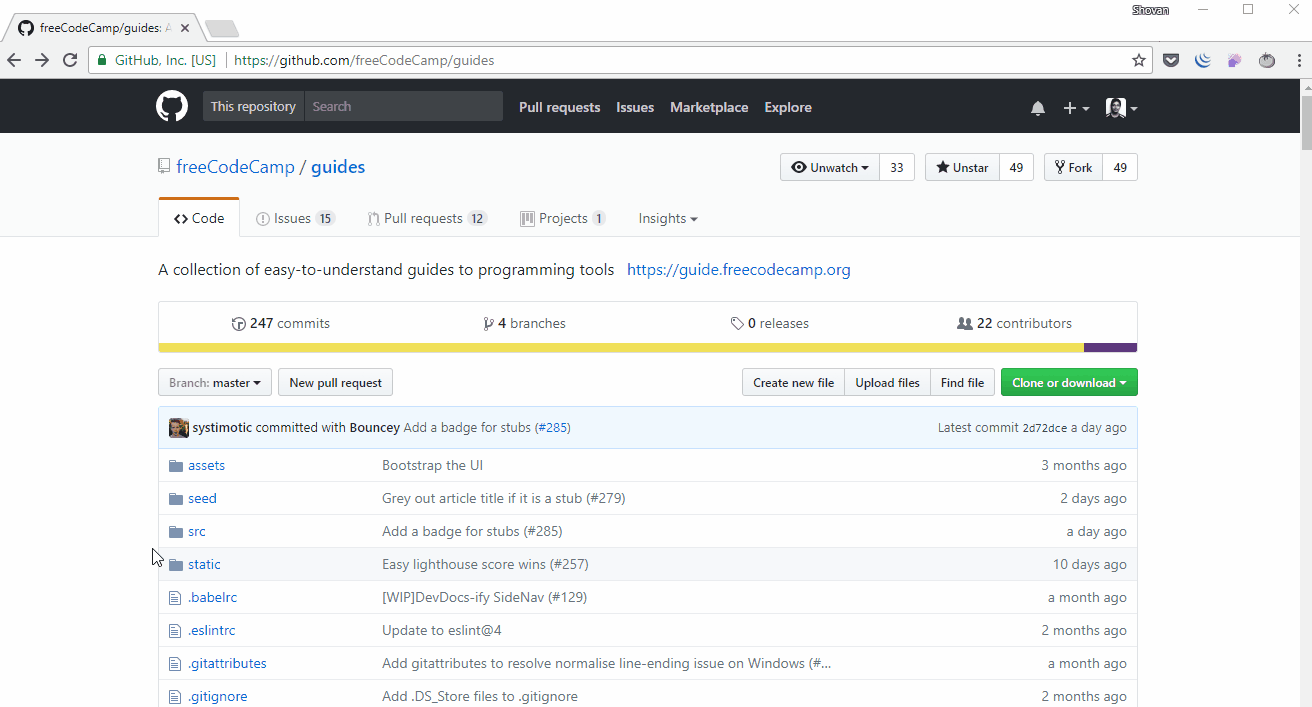Screen dimensions: 1312x707
Task: View the 49 forks count
Action: click(1120, 168)
